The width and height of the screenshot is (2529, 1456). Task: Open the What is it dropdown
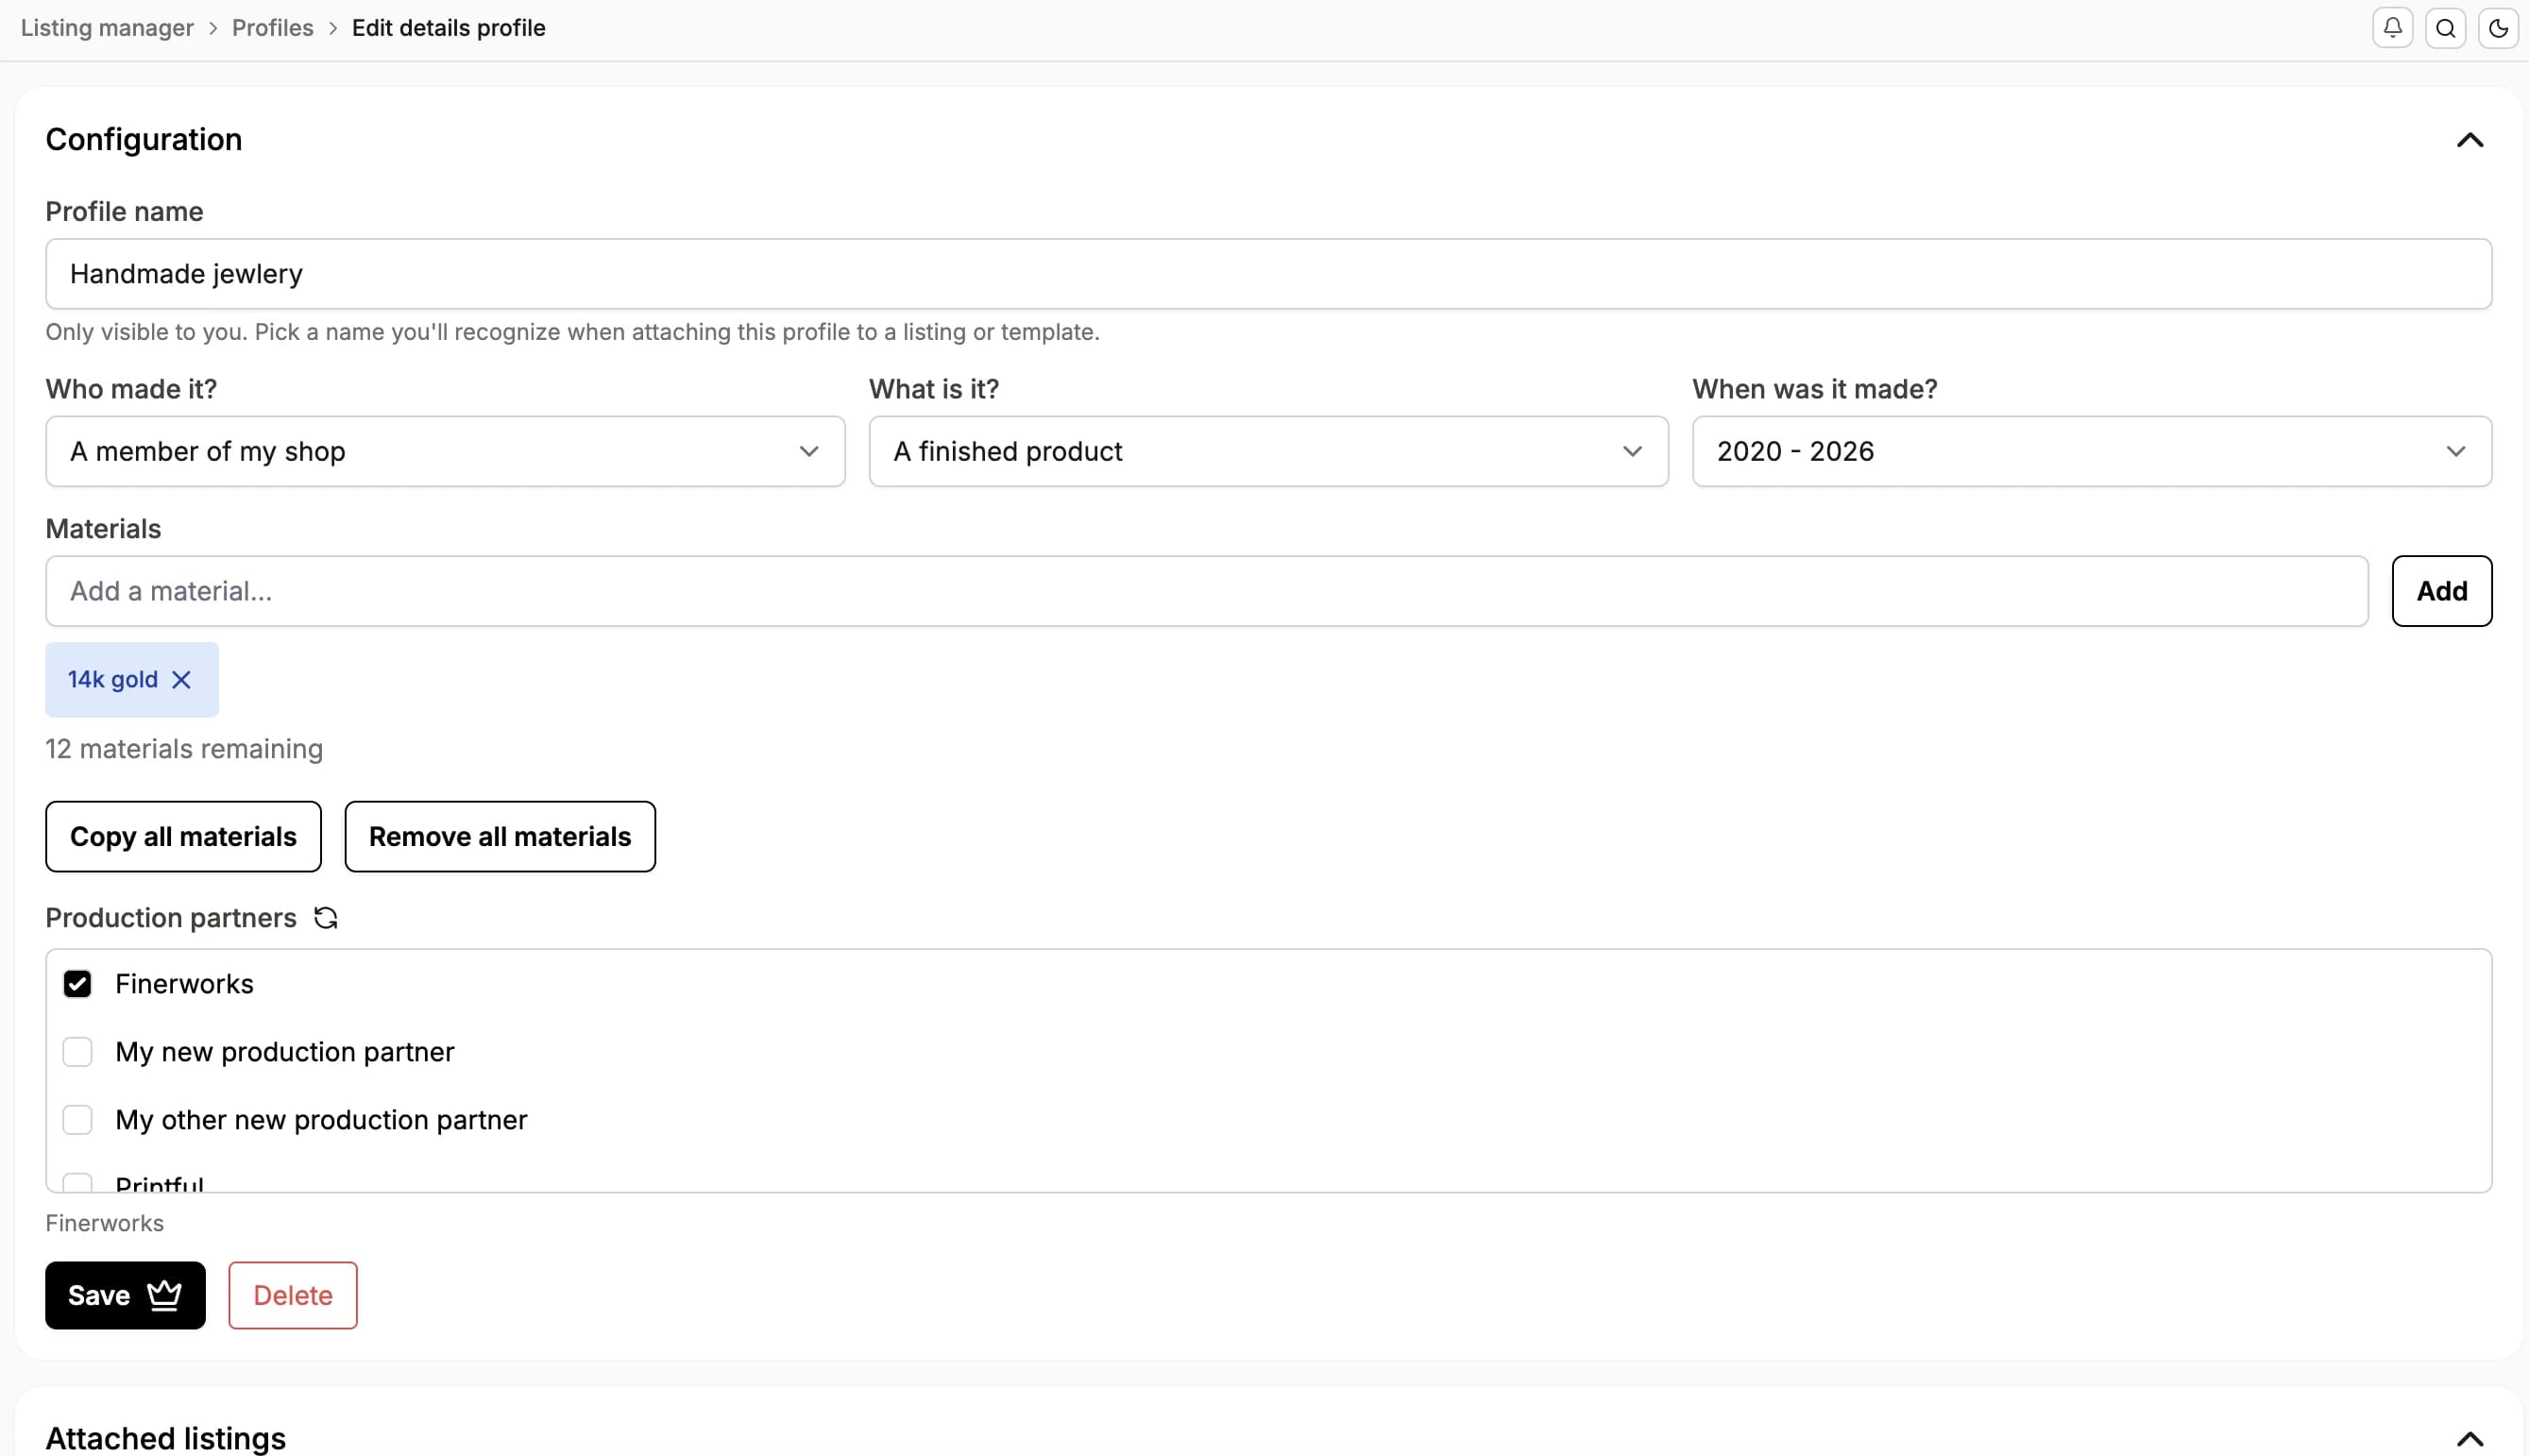pos(1268,452)
